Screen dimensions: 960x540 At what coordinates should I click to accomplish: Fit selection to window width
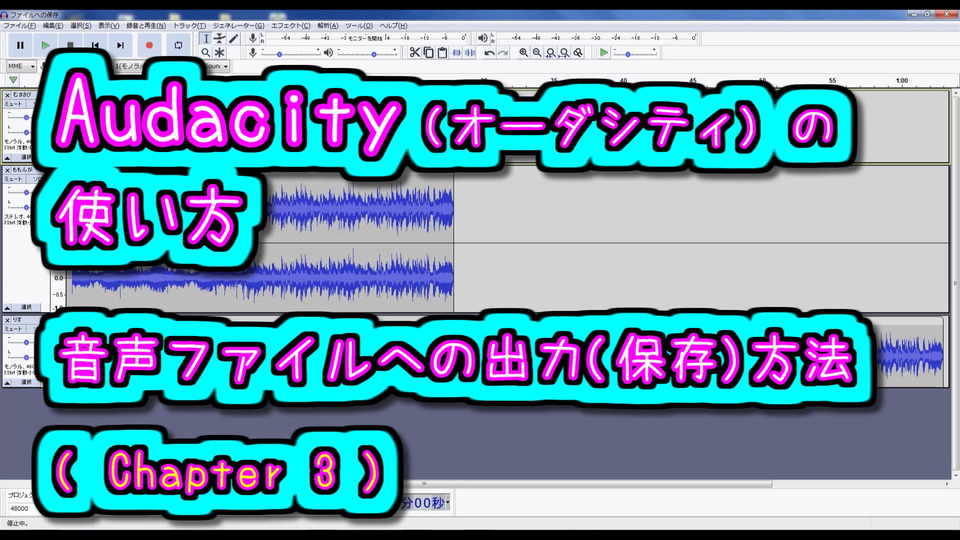point(550,53)
